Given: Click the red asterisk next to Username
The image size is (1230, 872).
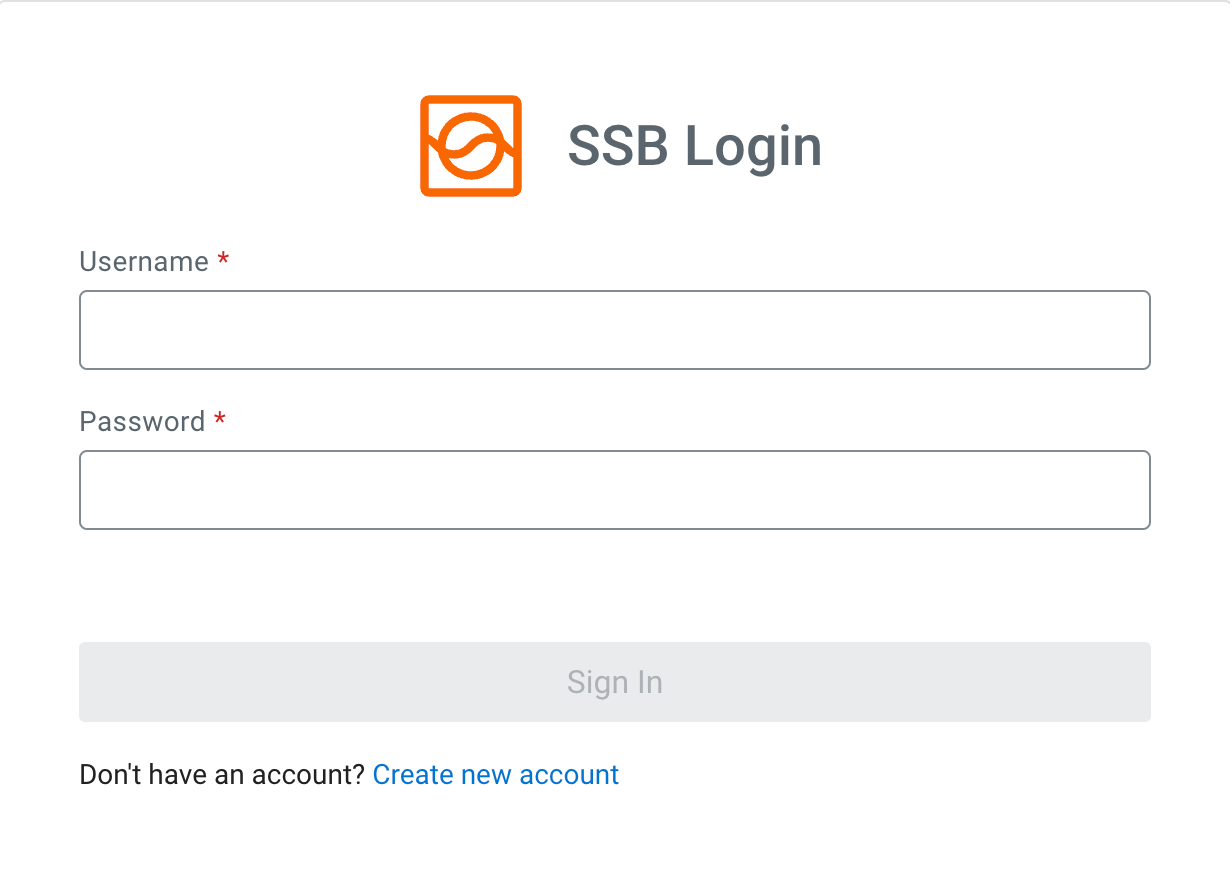Looking at the screenshot, I should coord(222,259).
